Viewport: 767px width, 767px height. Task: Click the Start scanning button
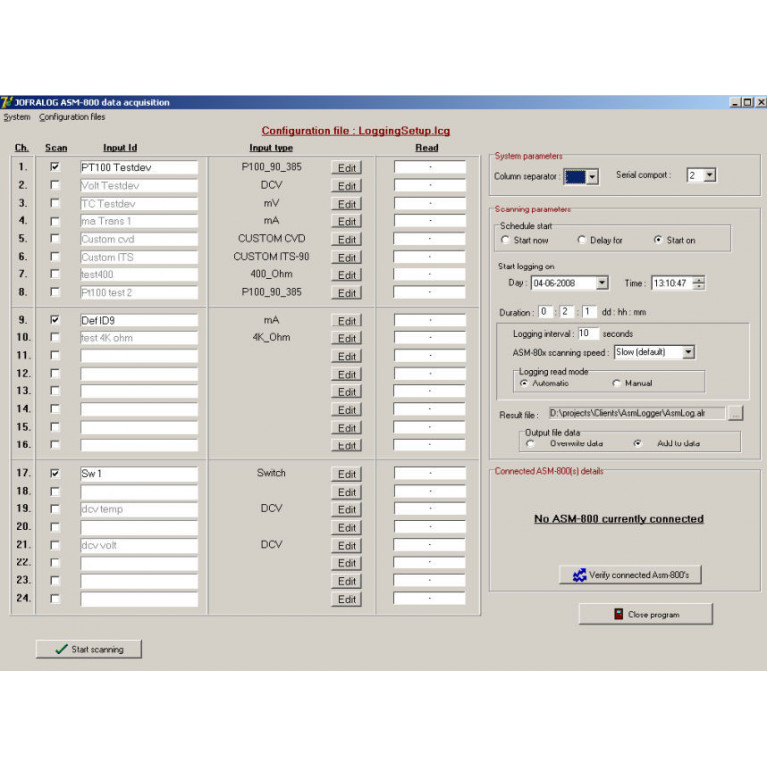click(89, 649)
